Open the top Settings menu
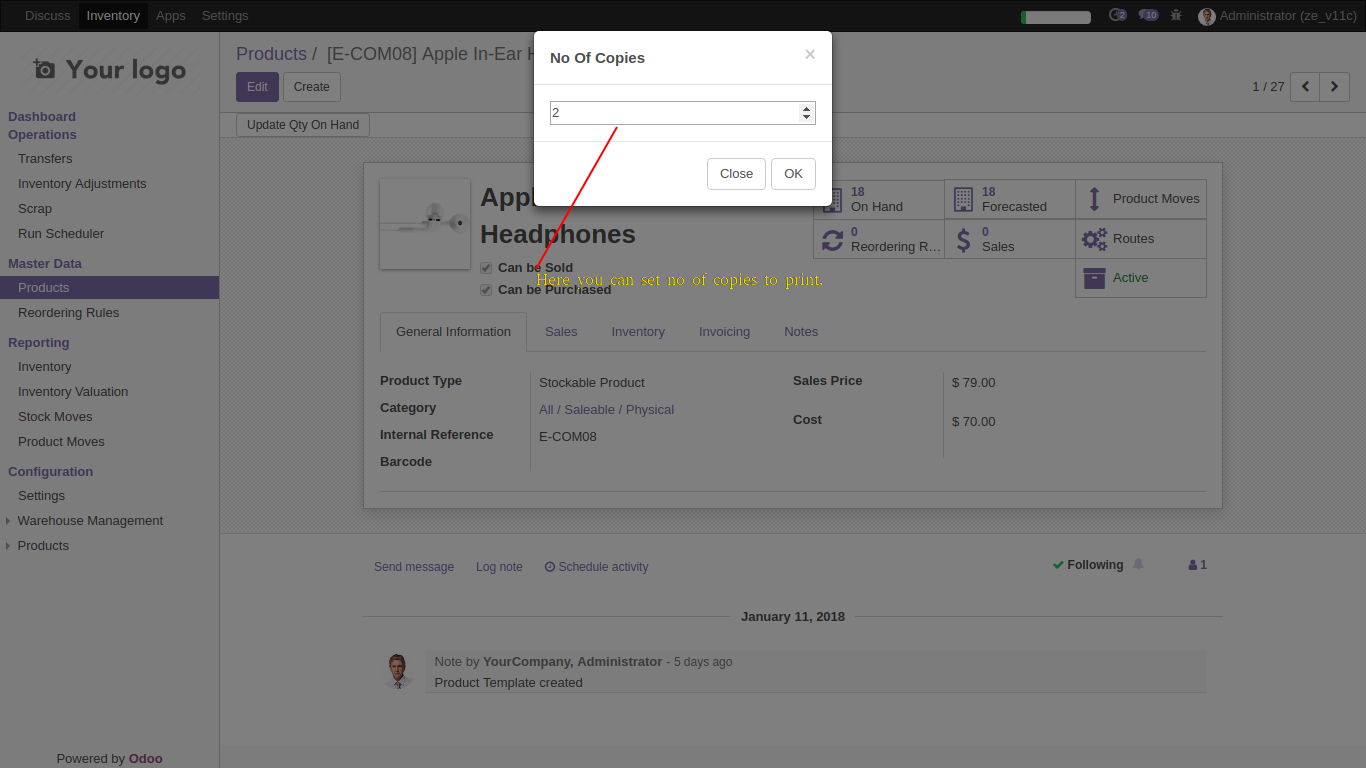Image resolution: width=1366 pixels, height=768 pixels. 225,15
